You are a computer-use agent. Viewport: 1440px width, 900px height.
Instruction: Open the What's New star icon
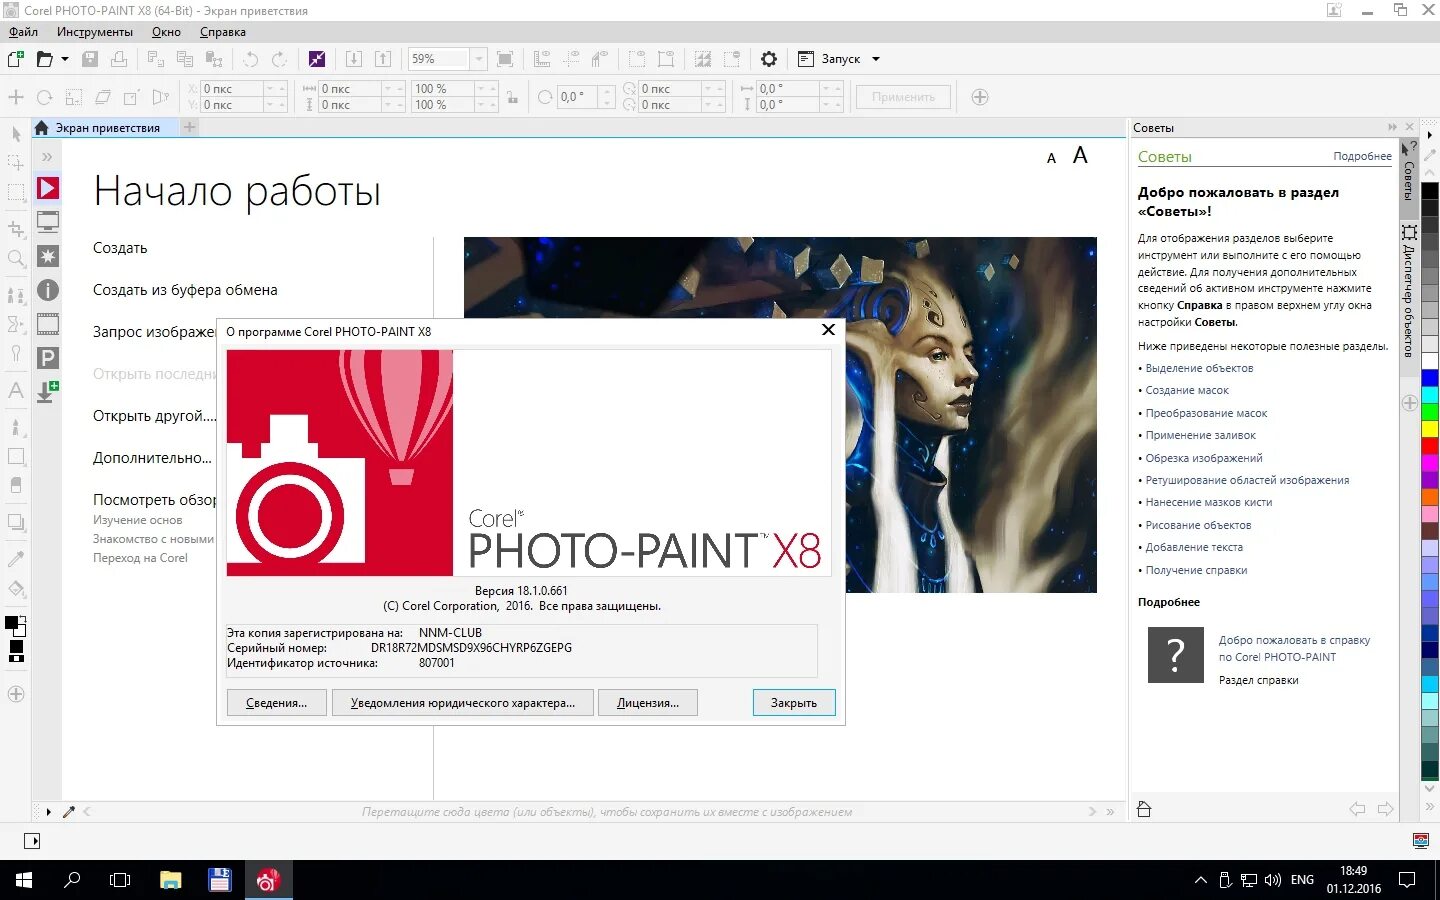click(48, 256)
